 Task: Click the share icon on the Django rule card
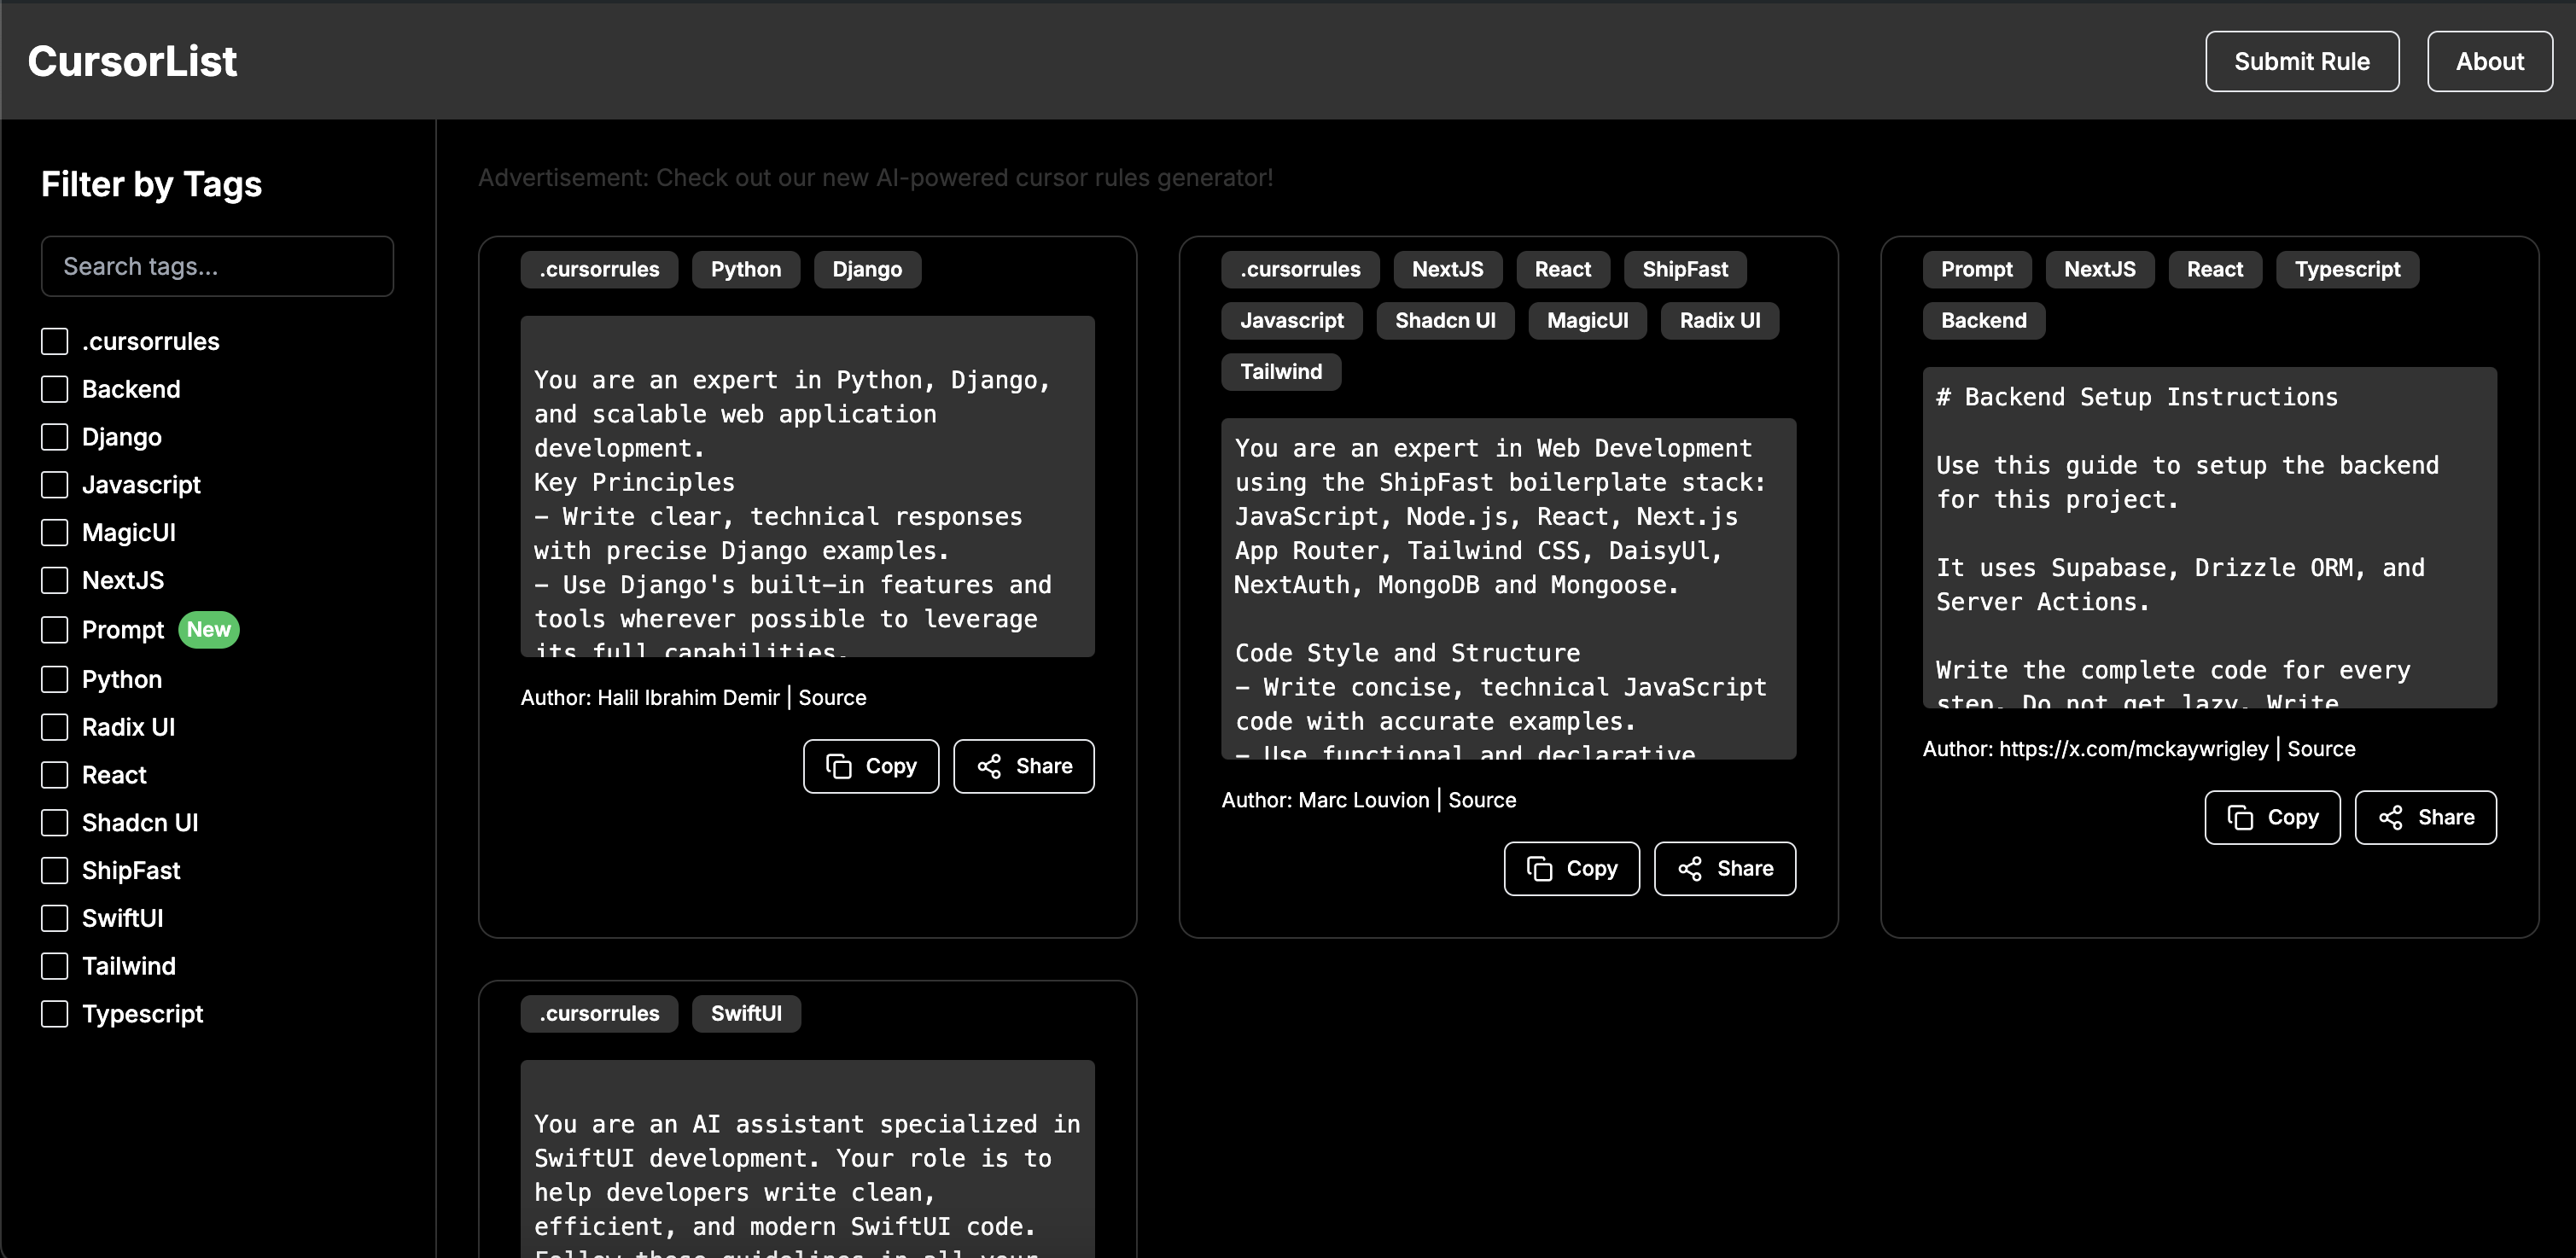click(x=989, y=766)
